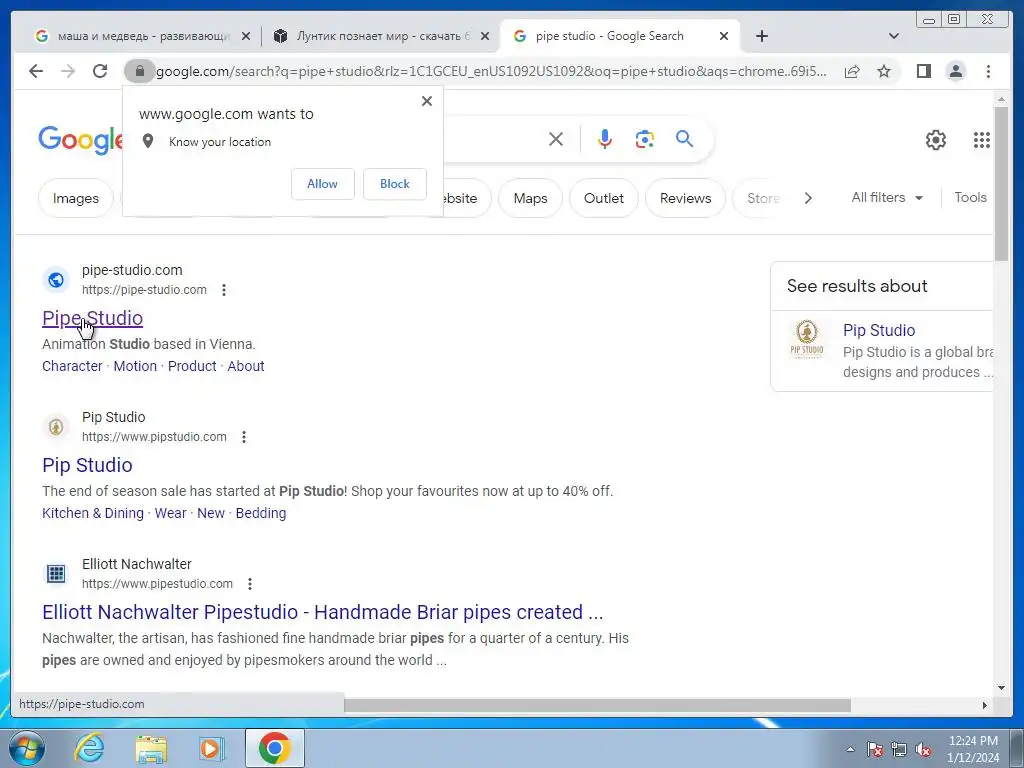This screenshot has width=1024, height=768.
Task: Filter results by Images
Action: click(76, 198)
